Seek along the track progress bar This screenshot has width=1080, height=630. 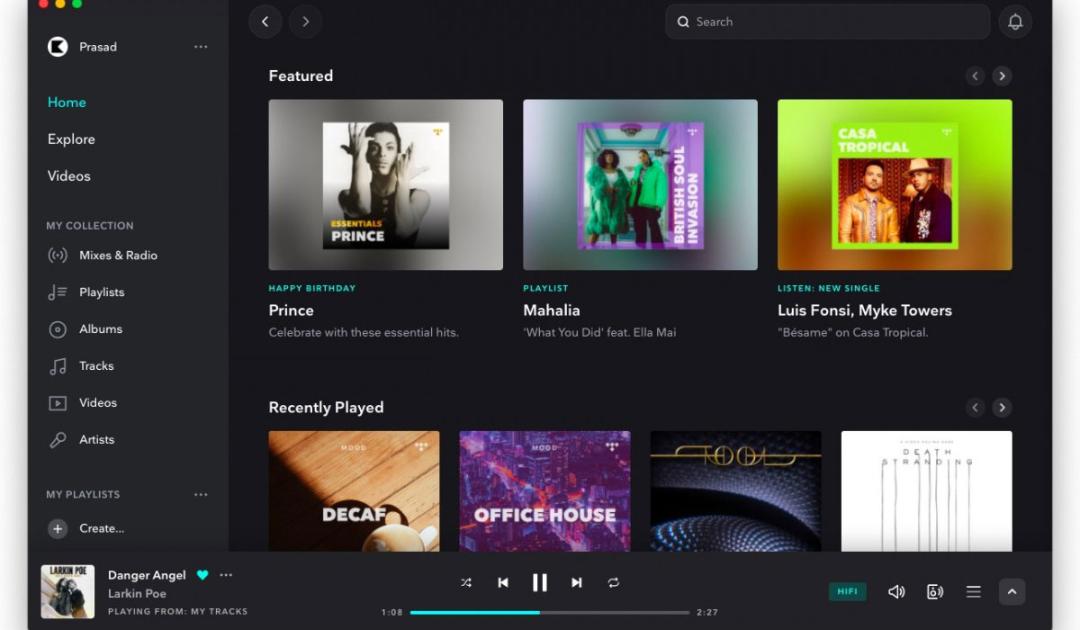550,612
